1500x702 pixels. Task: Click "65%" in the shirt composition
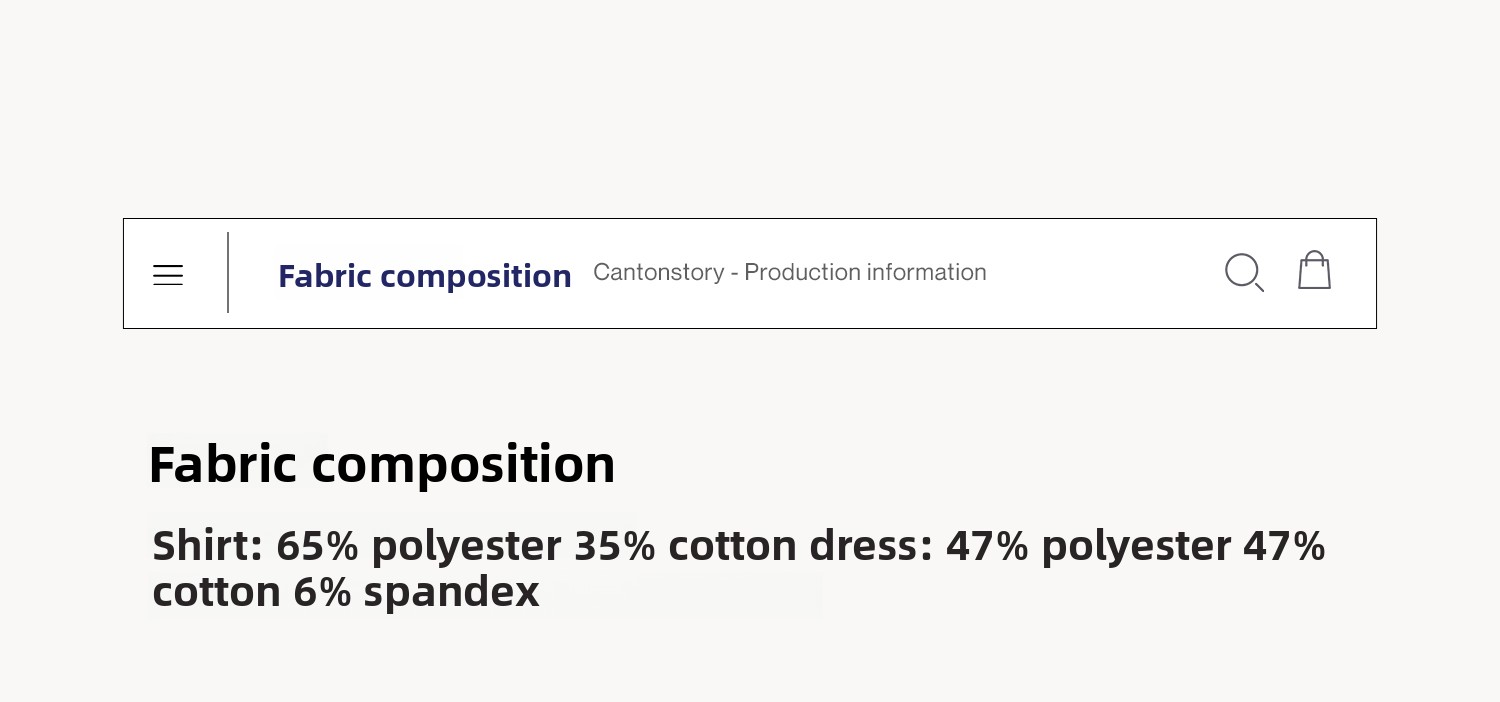pyautogui.click(x=317, y=546)
